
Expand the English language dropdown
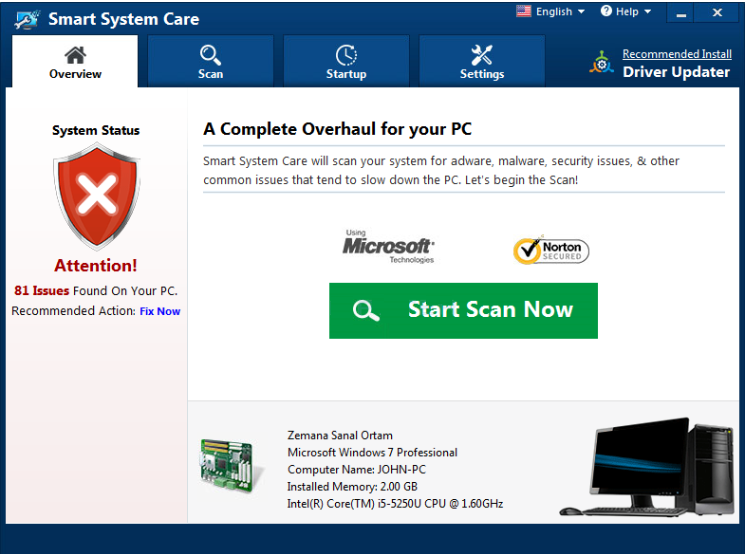point(560,11)
